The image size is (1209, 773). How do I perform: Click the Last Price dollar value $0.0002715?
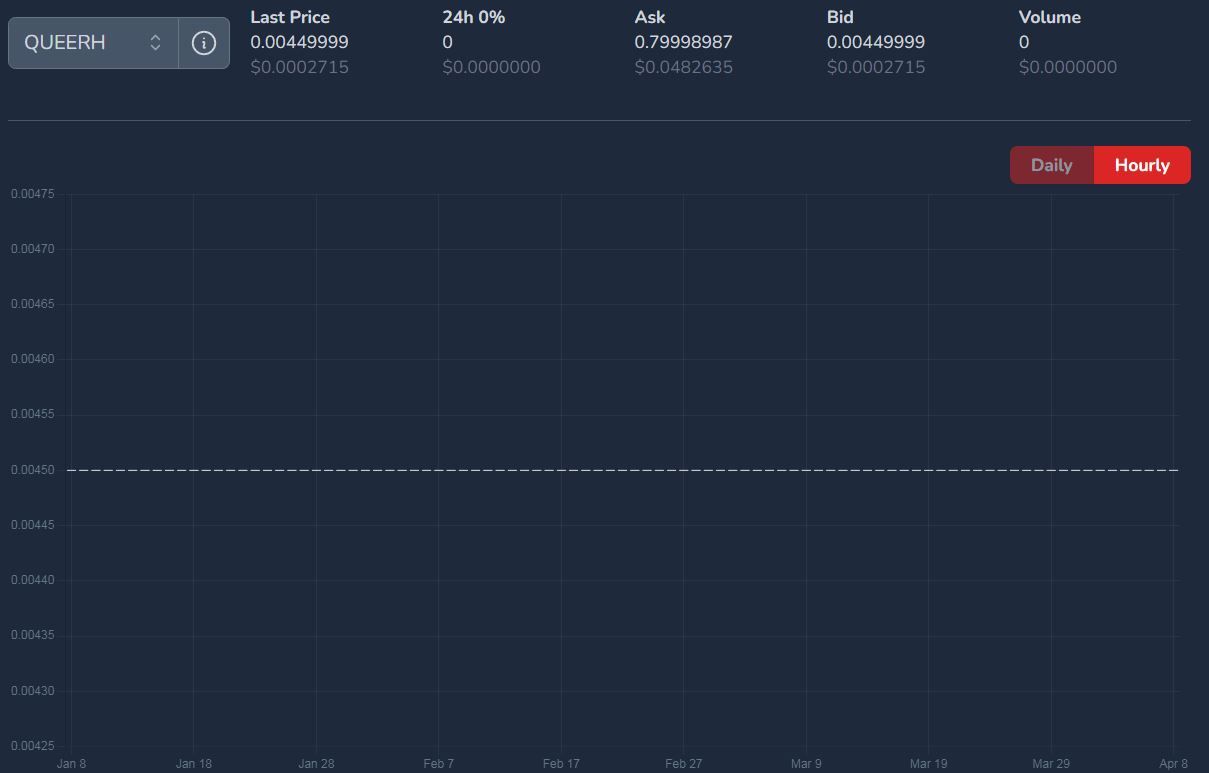(x=299, y=67)
